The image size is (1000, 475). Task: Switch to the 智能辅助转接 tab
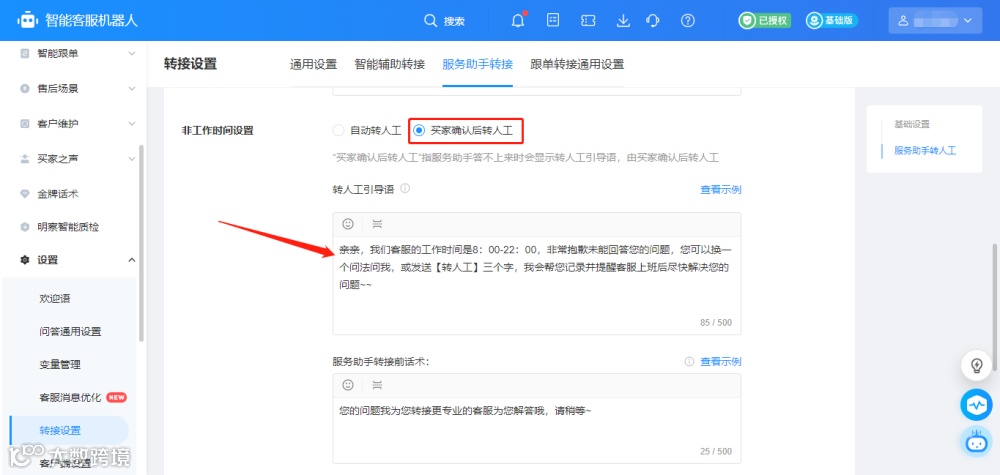pyautogui.click(x=390, y=64)
